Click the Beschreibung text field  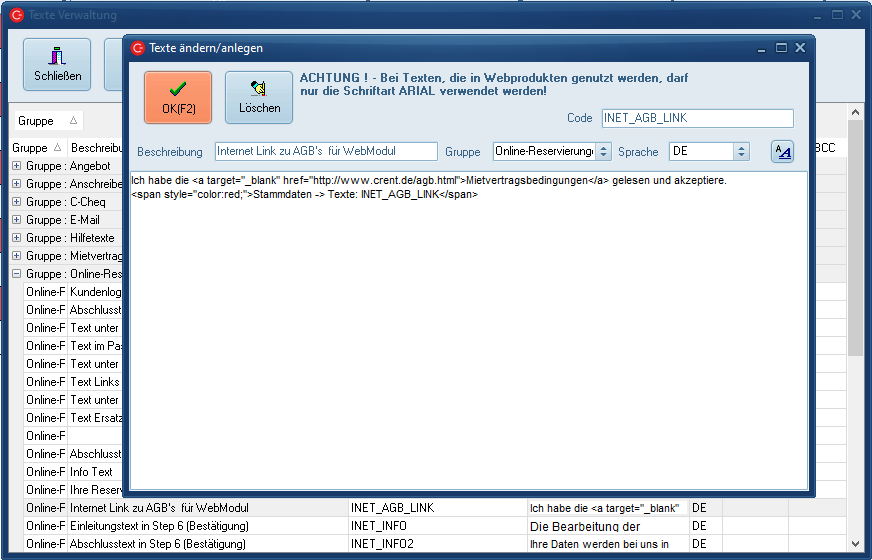[x=326, y=152]
